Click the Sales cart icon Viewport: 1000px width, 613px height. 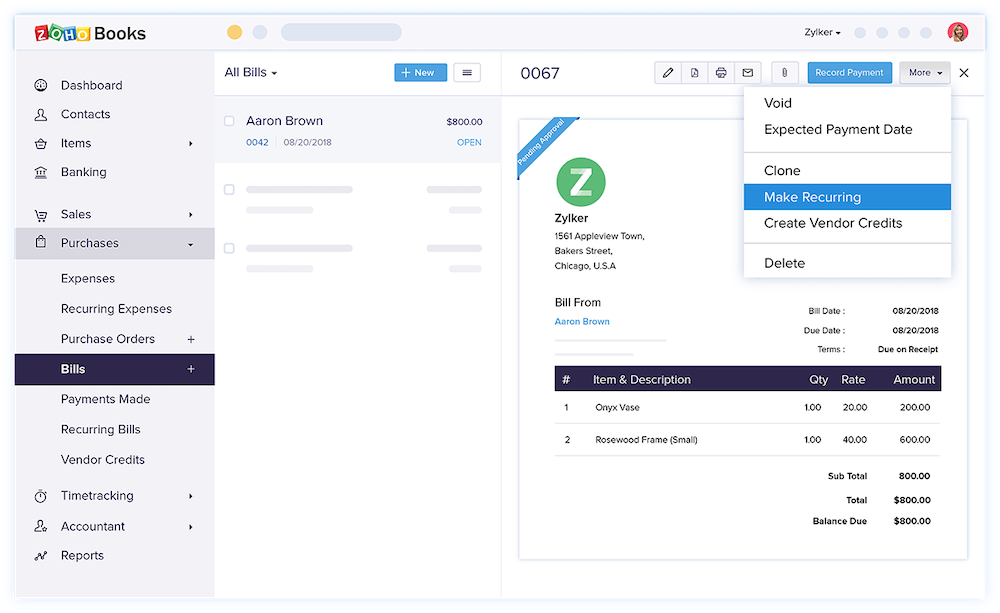41,215
